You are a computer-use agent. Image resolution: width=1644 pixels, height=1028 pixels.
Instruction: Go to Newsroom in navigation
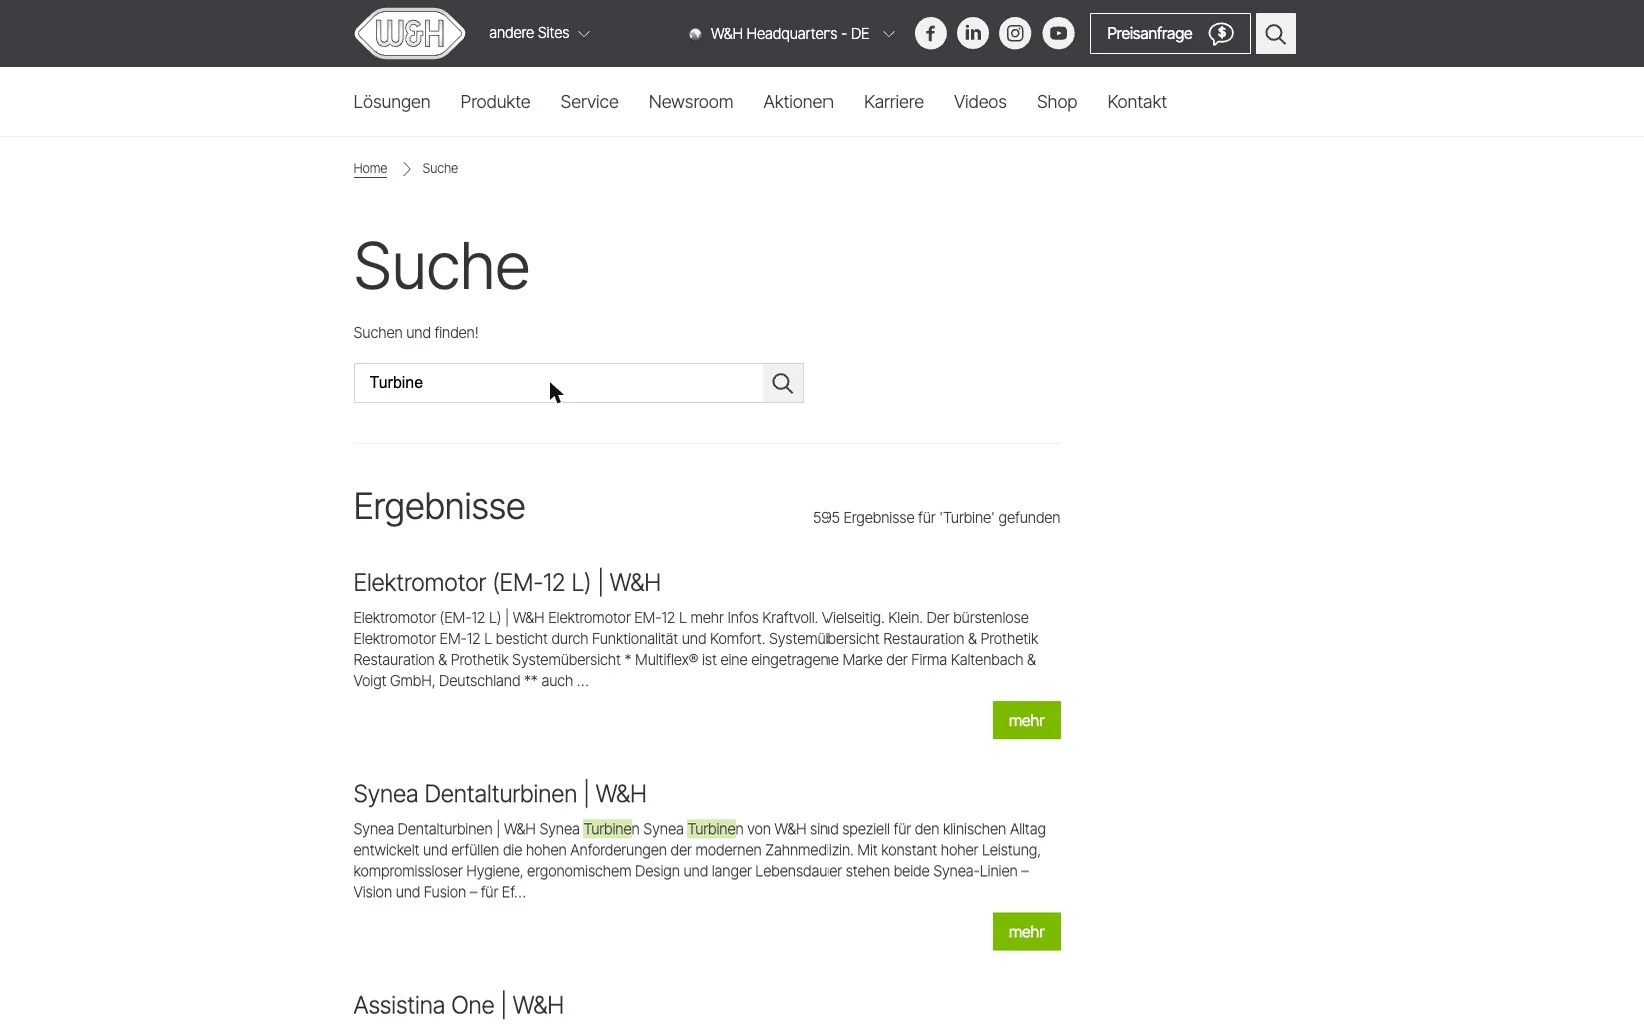tap(691, 102)
